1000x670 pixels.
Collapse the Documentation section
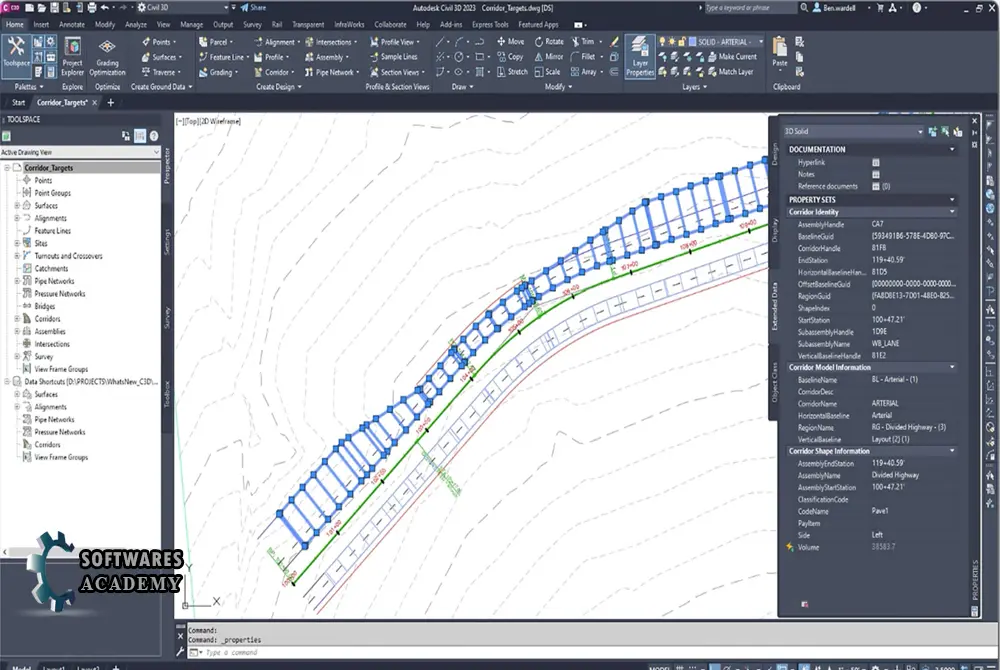click(x=952, y=149)
